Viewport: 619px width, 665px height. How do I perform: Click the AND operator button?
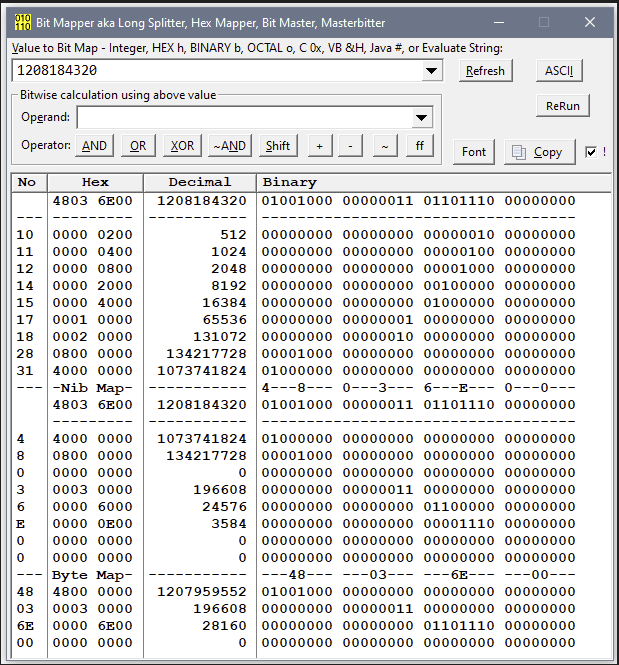[x=95, y=146]
